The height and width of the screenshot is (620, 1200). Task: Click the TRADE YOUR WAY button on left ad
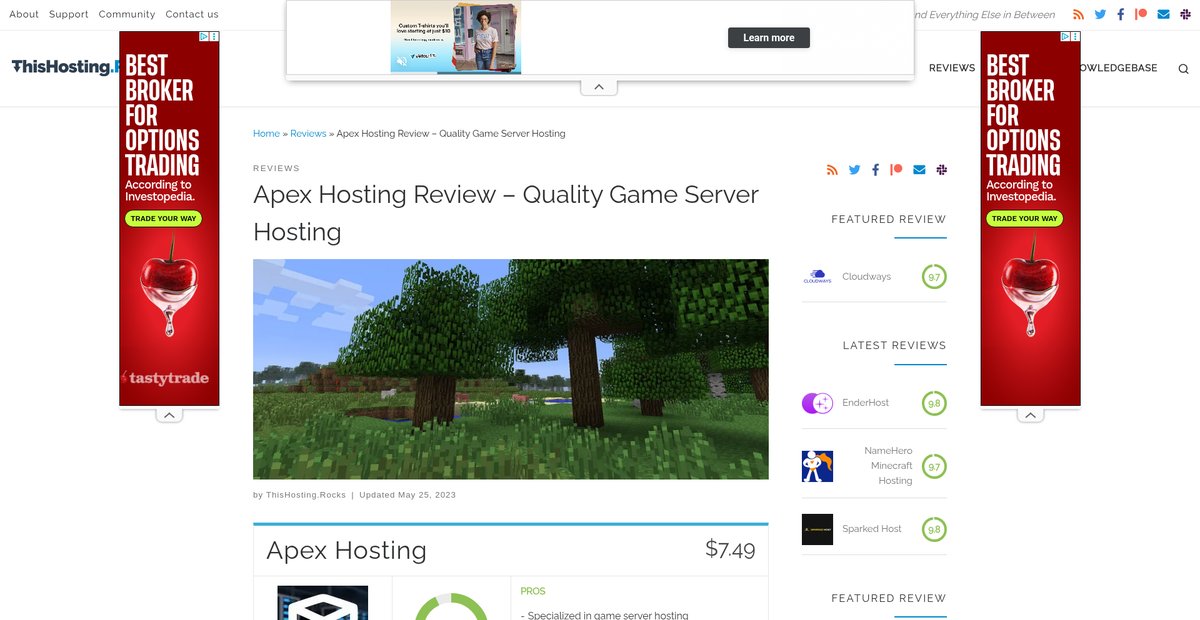(x=162, y=218)
